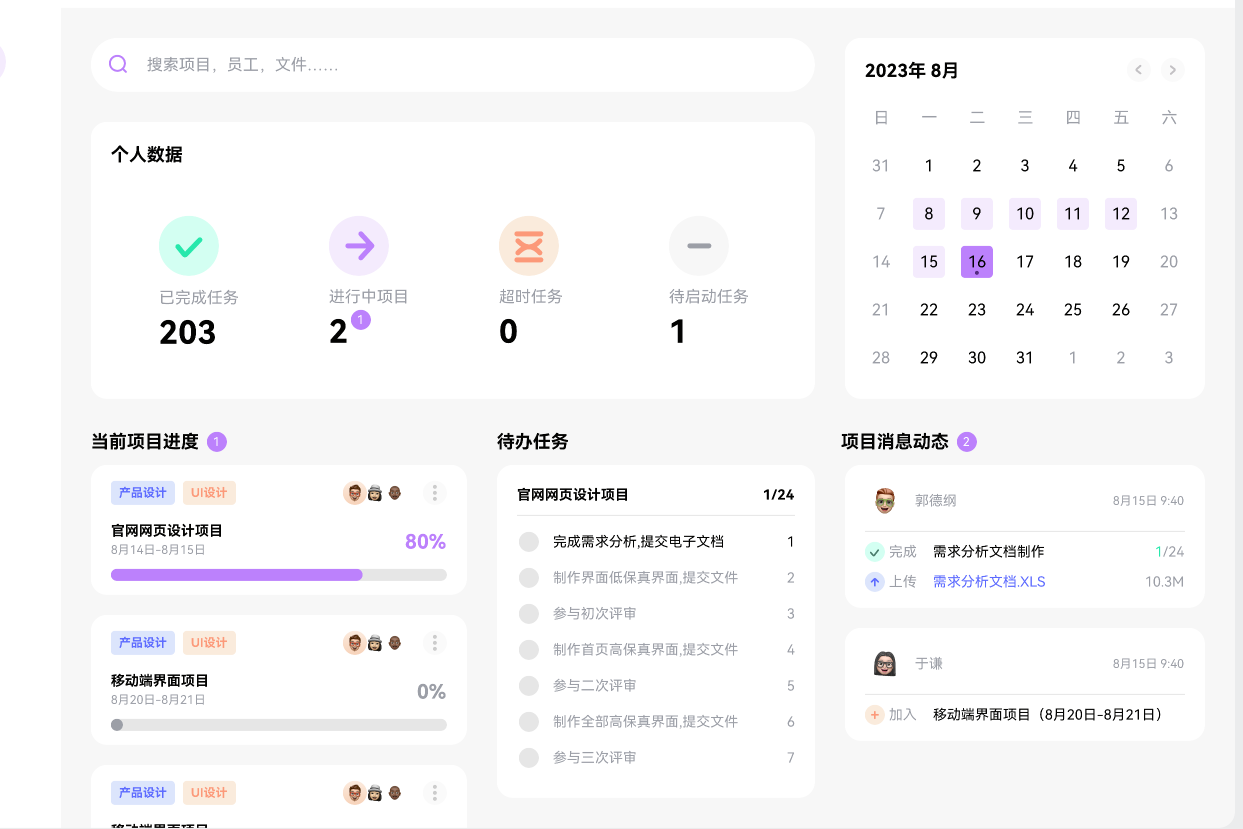This screenshot has width=1243, height=829.
Task: Check off 参与初次评审 task
Action: click(529, 614)
